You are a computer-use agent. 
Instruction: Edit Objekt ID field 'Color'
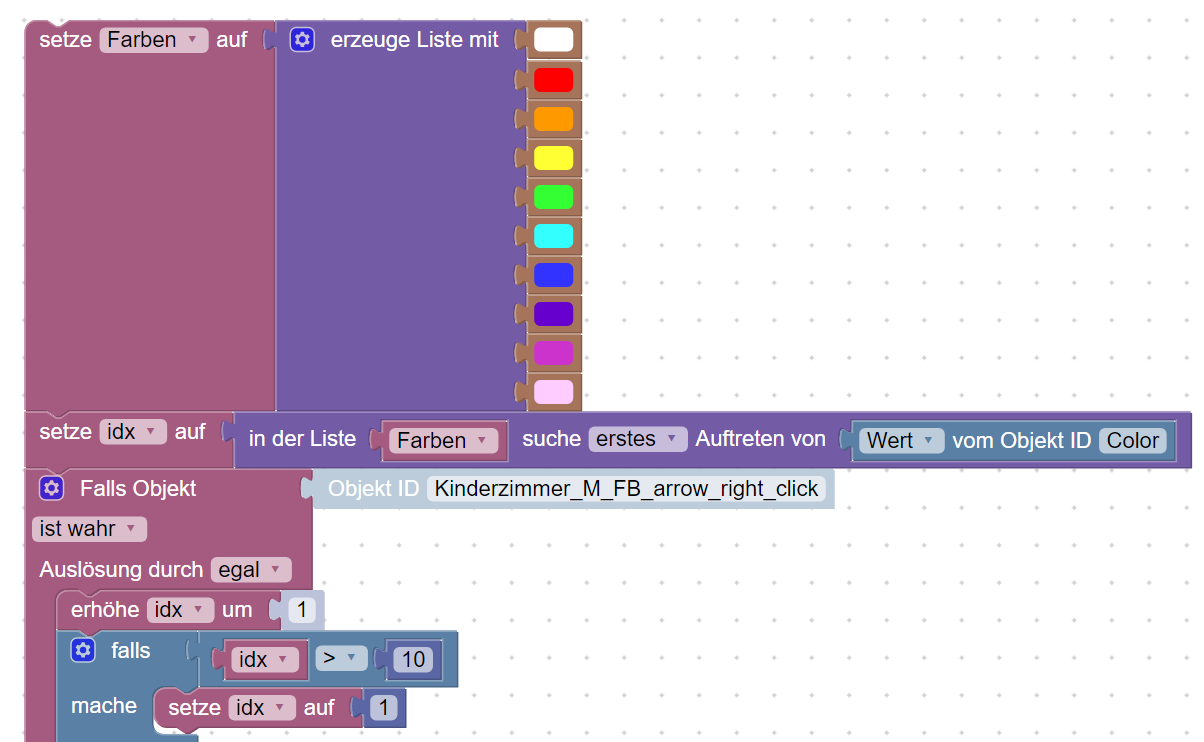click(1132, 440)
